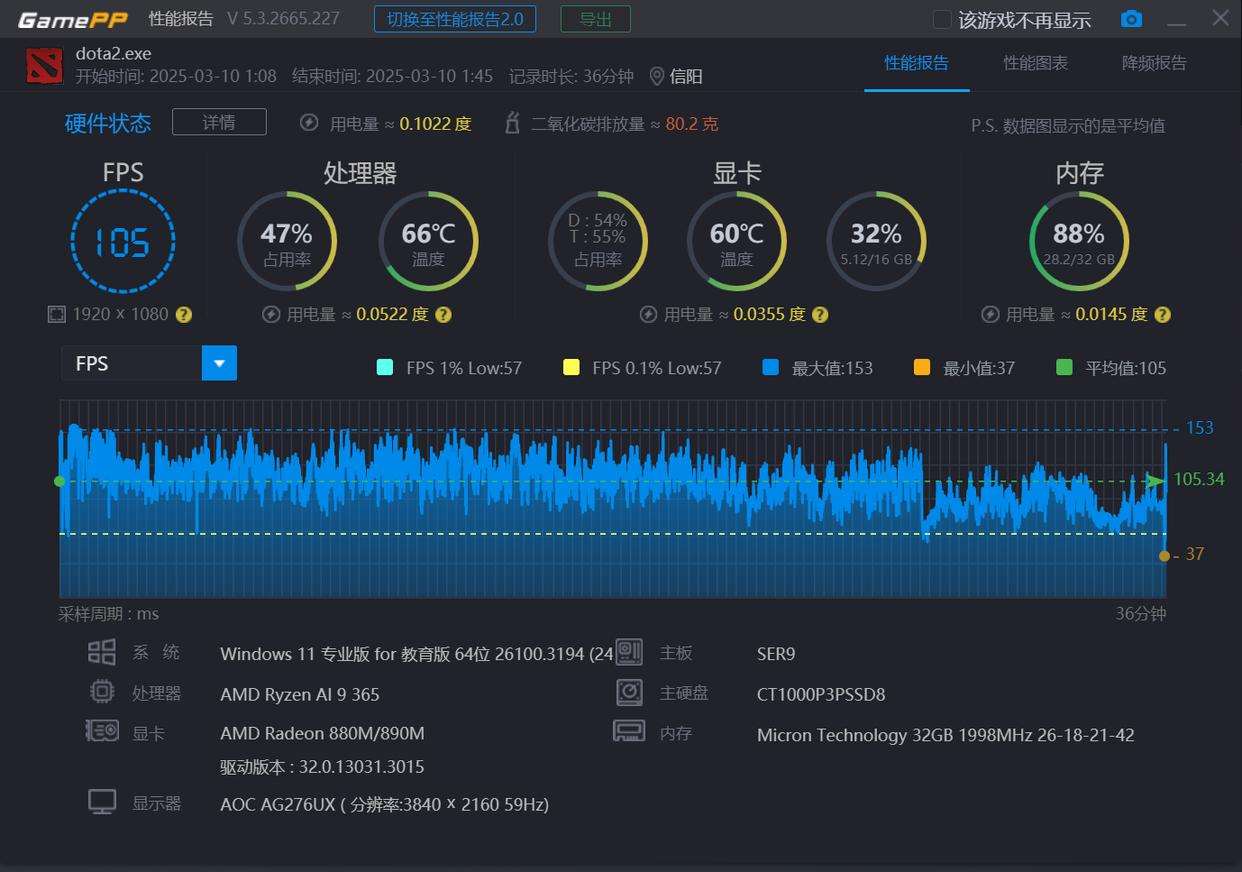
Task: Click help icon next to 1920 x 1080
Action: (183, 314)
